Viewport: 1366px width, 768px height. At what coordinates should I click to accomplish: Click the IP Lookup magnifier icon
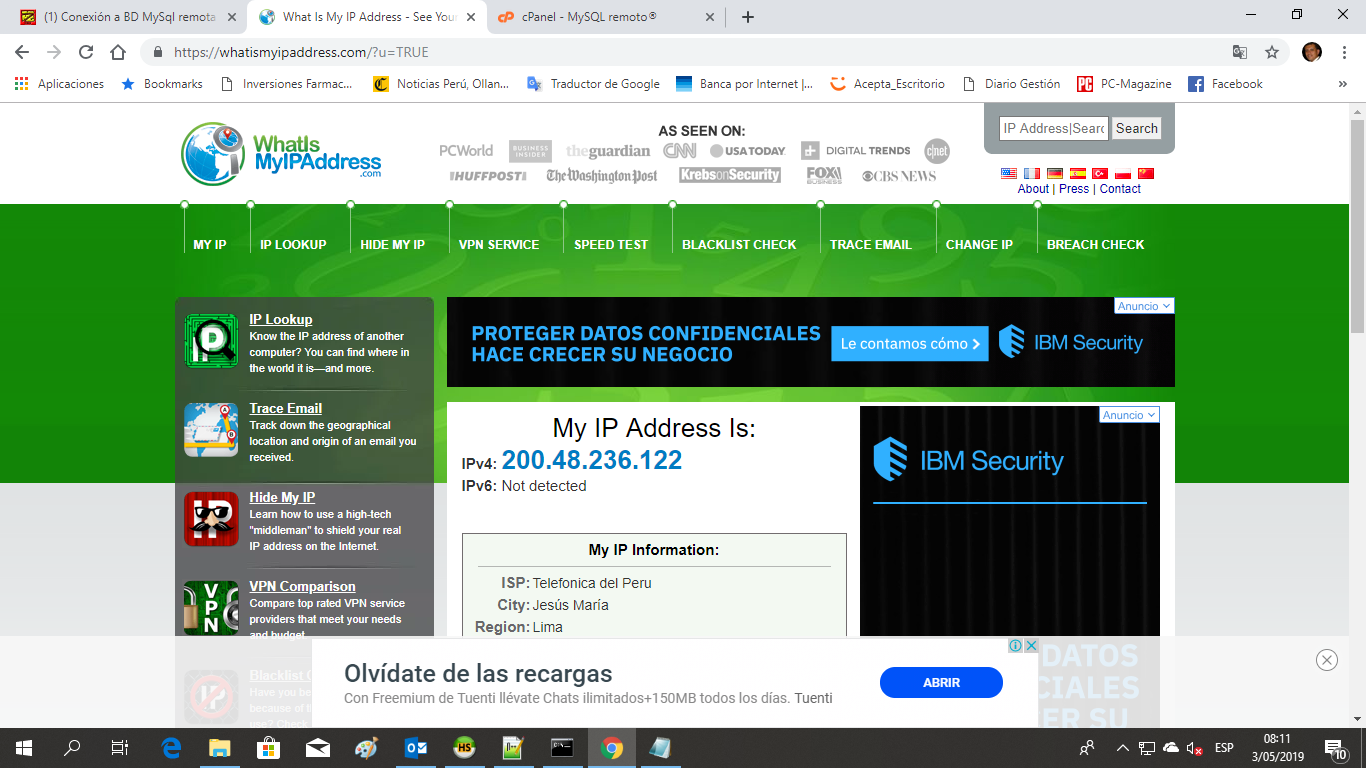pos(211,341)
